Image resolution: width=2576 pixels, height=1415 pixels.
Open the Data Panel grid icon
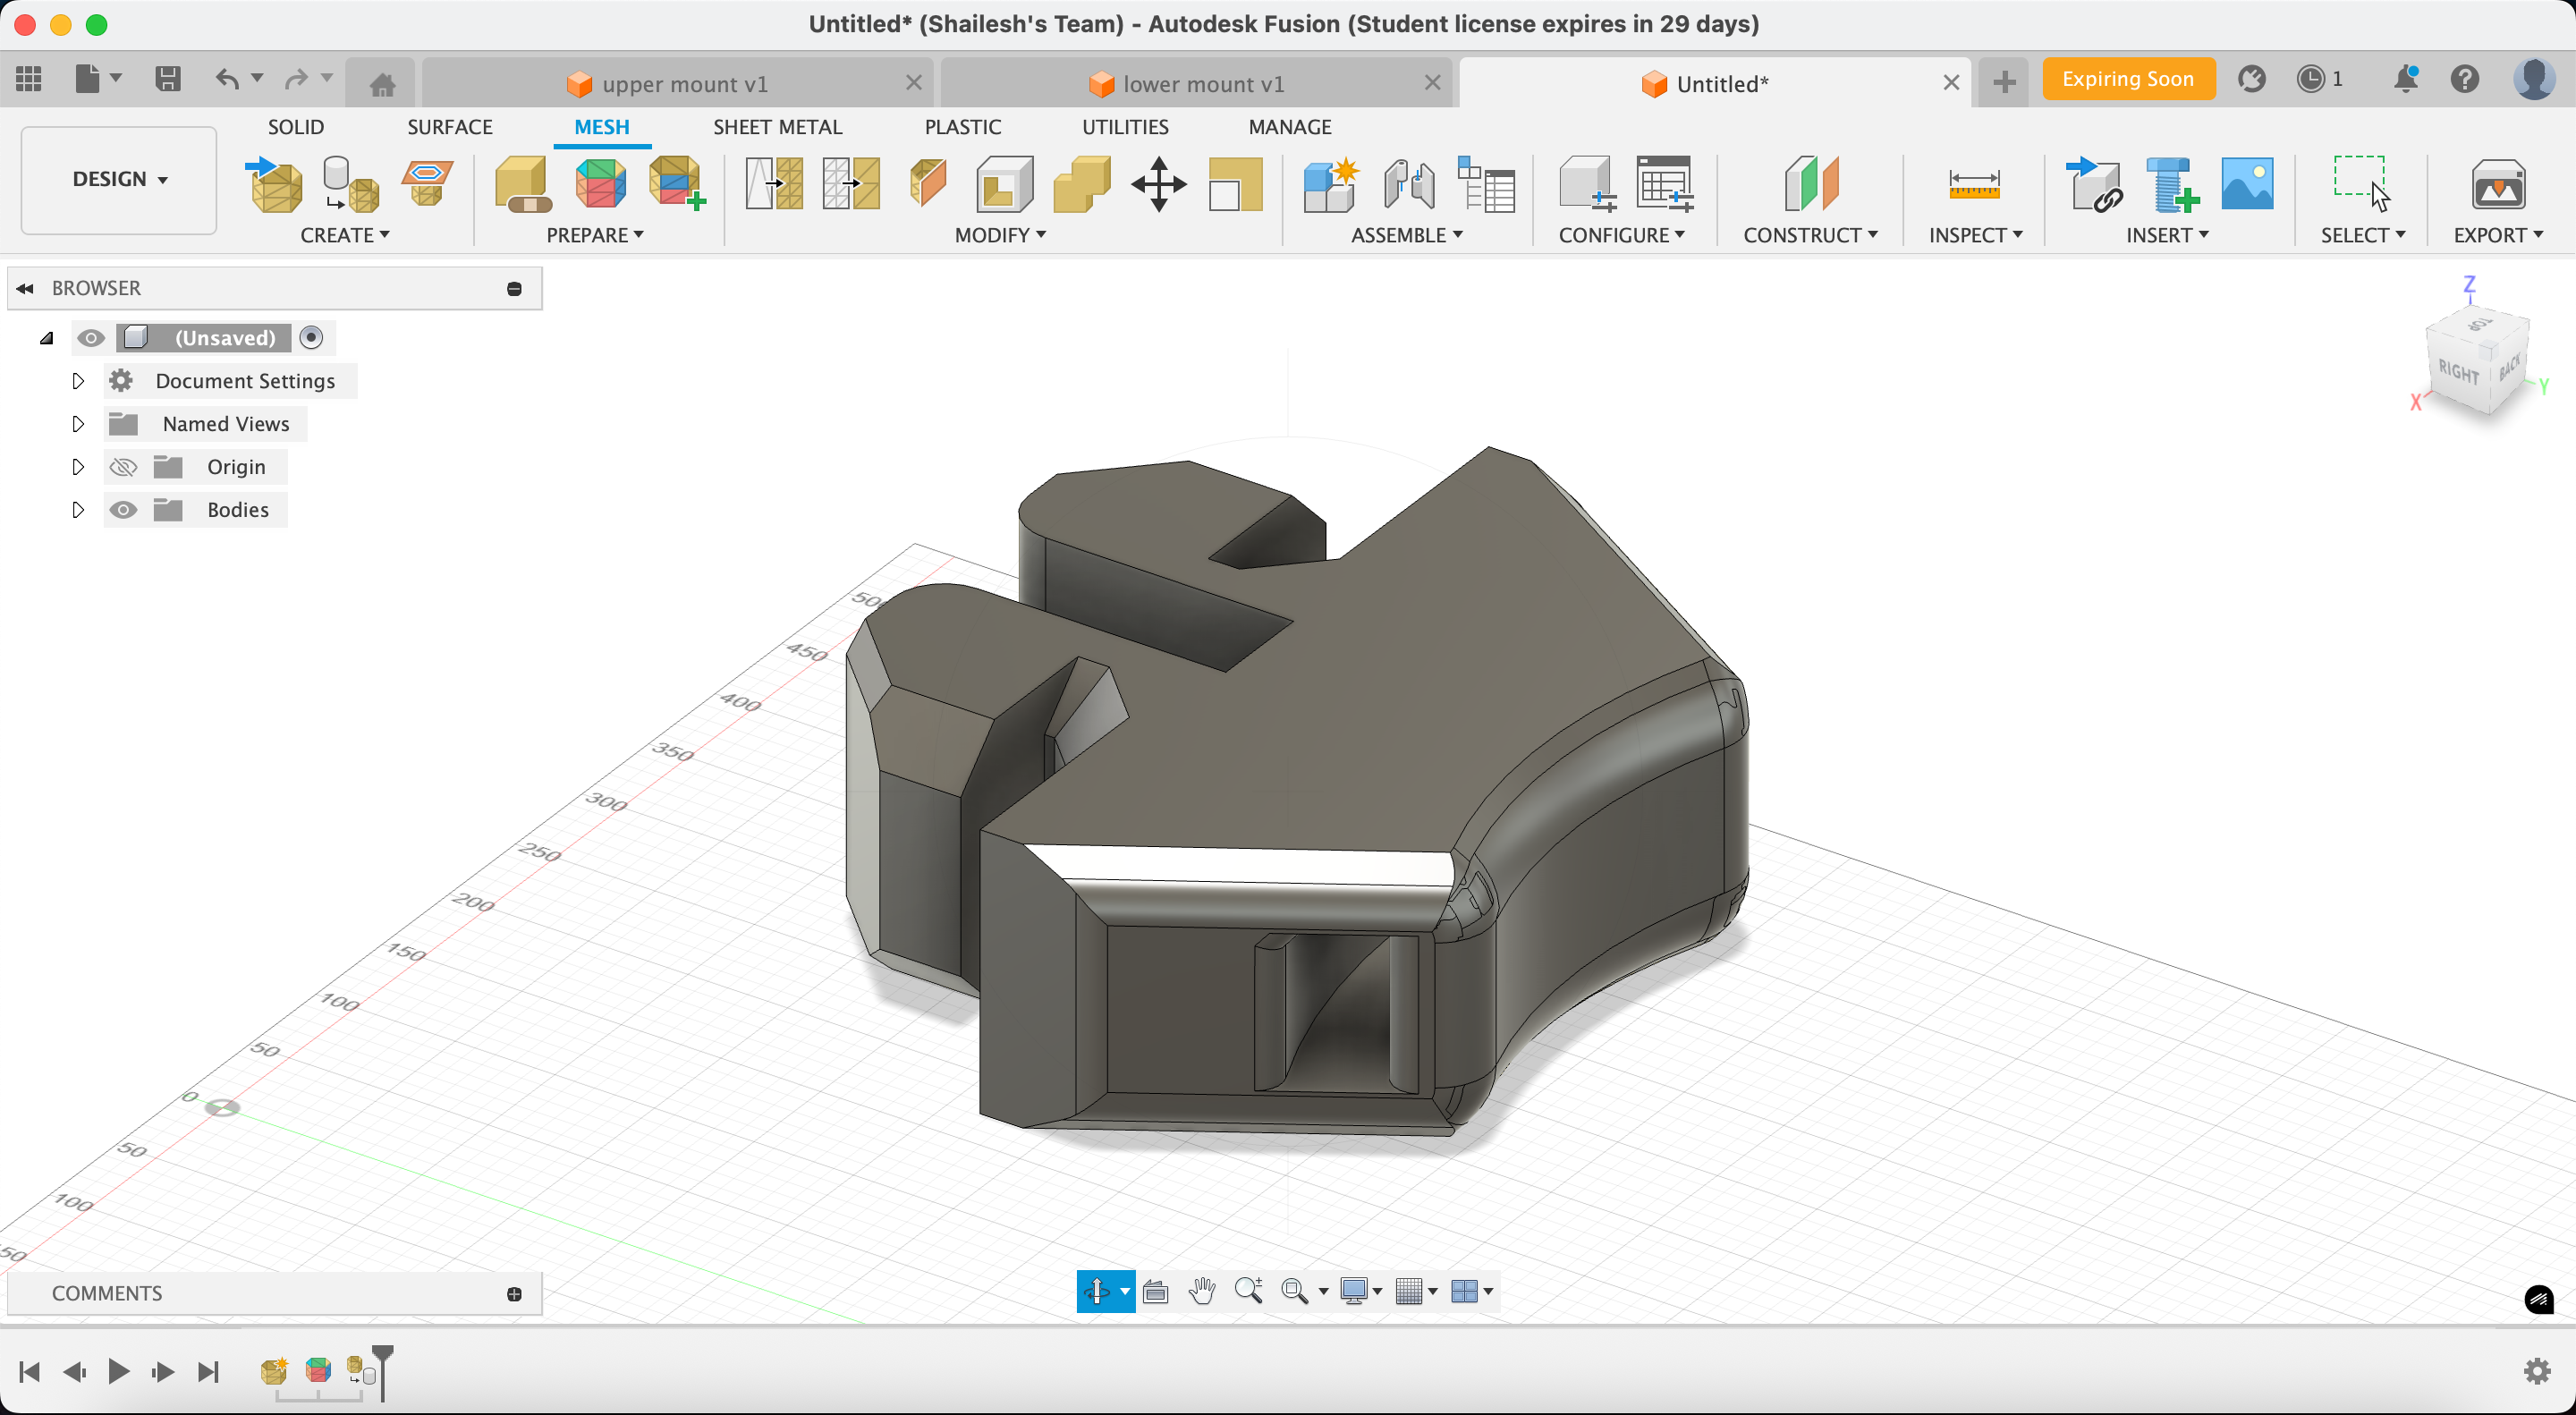click(29, 79)
